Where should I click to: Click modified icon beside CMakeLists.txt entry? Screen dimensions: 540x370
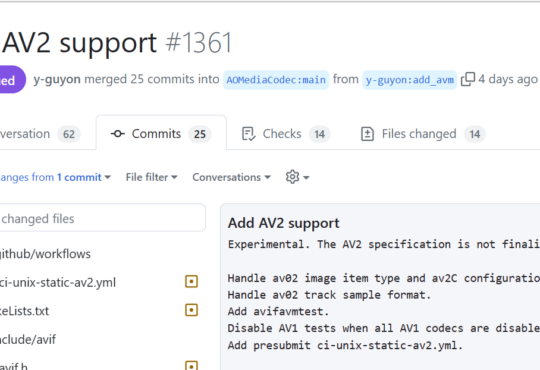click(191, 310)
